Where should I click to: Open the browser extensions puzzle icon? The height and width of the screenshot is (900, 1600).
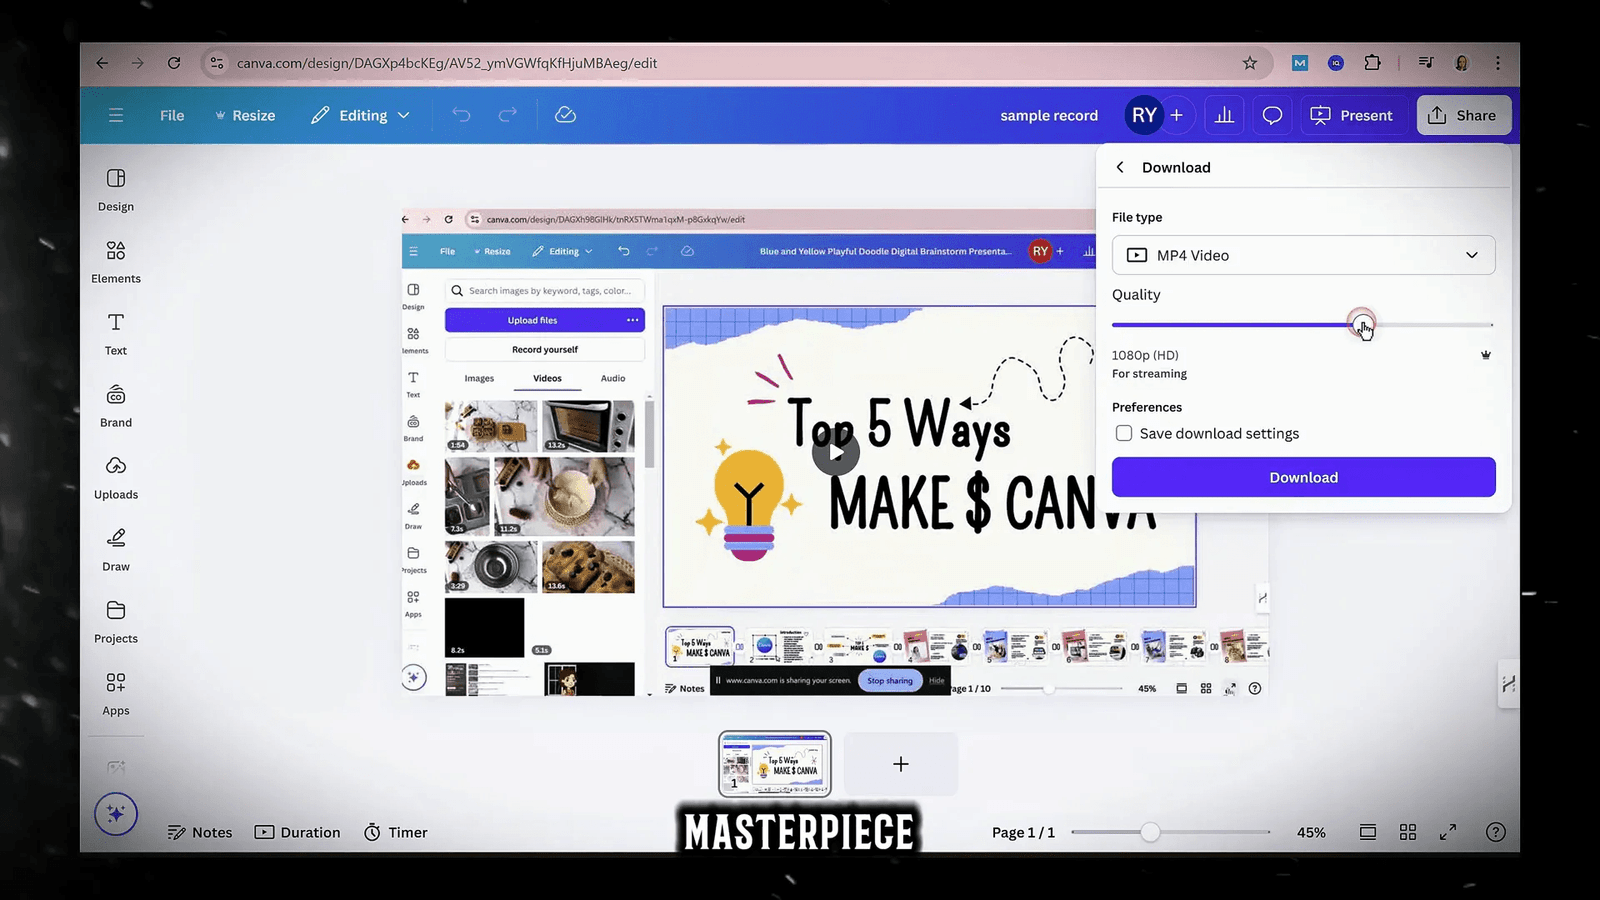click(1373, 63)
